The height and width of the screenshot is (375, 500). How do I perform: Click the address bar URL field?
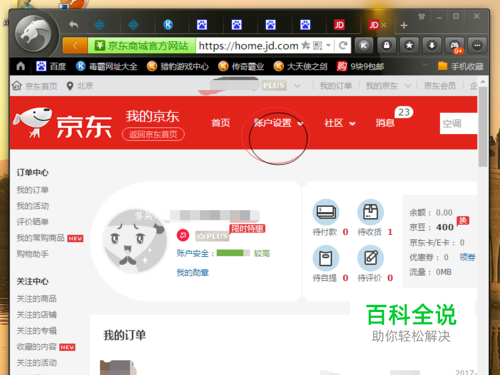pyautogui.click(x=248, y=45)
